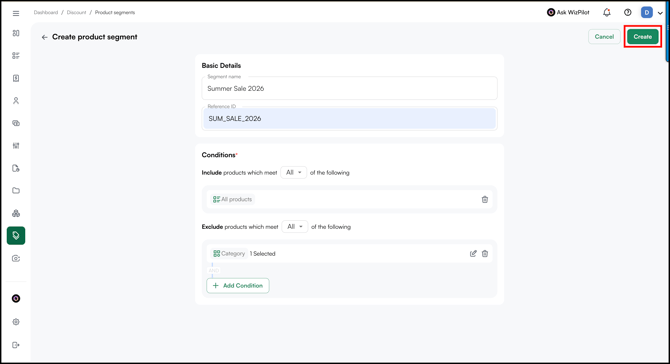The height and width of the screenshot is (364, 670).
Task: Open the WizPilot round icon in the sidebar
Action: [16, 298]
